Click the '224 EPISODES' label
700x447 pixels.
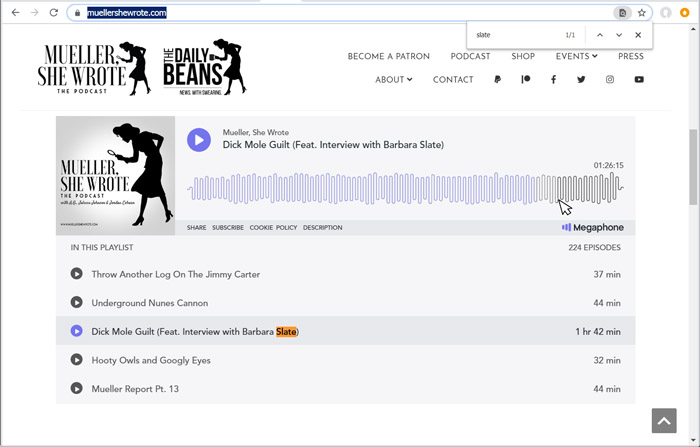[x=594, y=247]
